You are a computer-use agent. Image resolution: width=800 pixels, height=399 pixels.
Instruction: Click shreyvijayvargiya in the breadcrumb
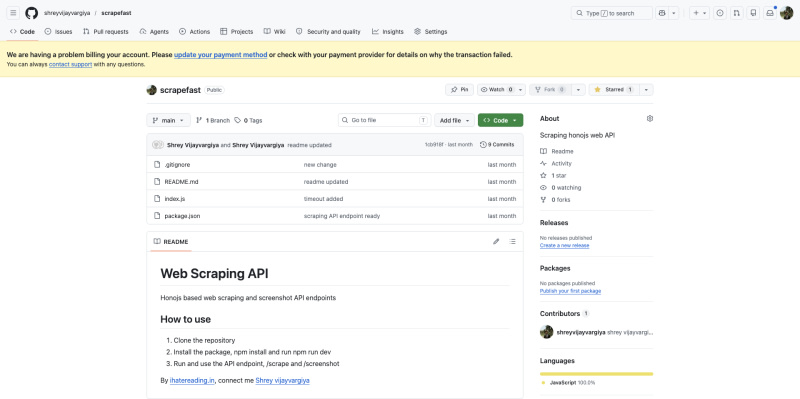[x=67, y=13]
